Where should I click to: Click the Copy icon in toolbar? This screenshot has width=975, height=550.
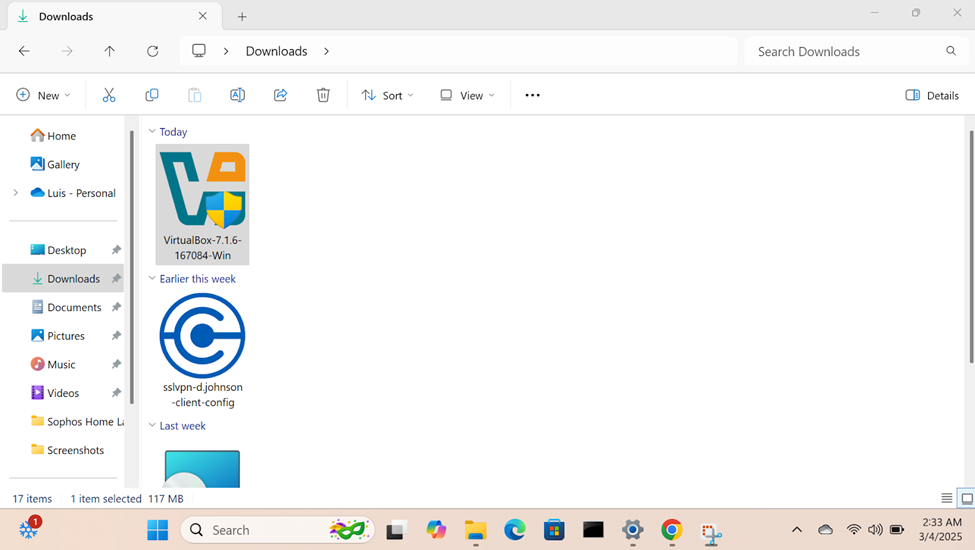[x=152, y=95]
